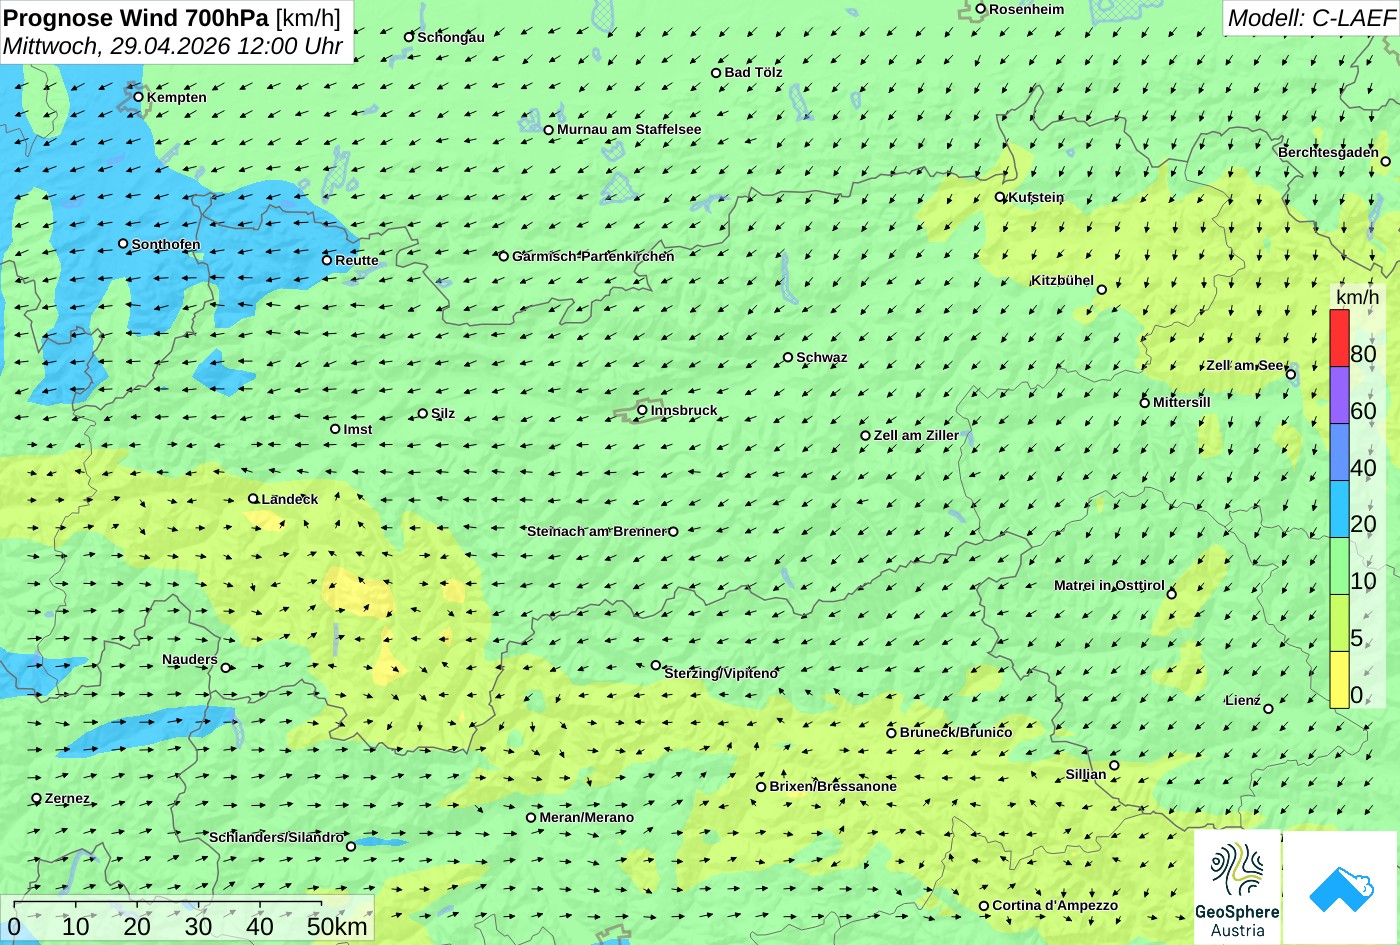Click the Berchtesgaden location marker
The height and width of the screenshot is (945, 1400).
pos(1385,161)
